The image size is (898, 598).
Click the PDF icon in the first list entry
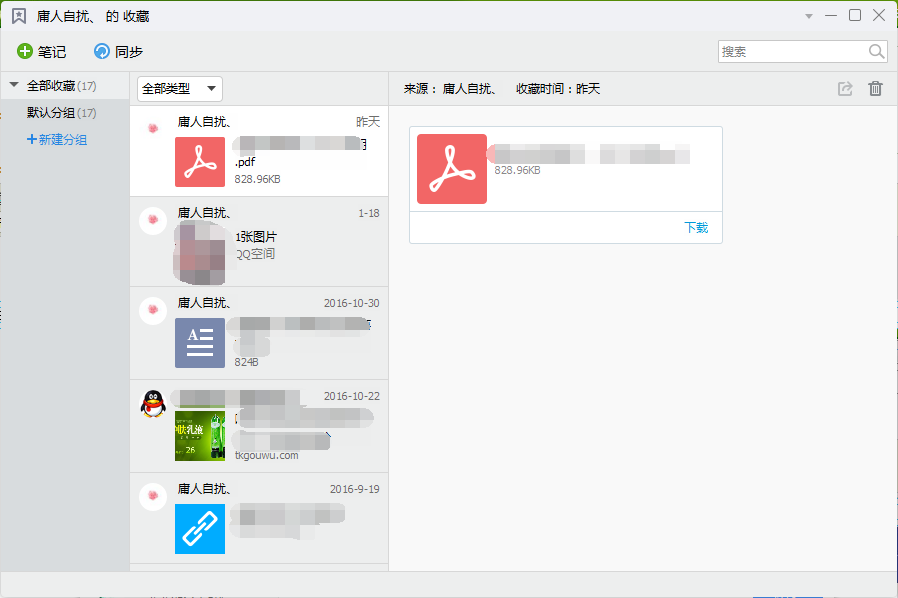click(200, 161)
